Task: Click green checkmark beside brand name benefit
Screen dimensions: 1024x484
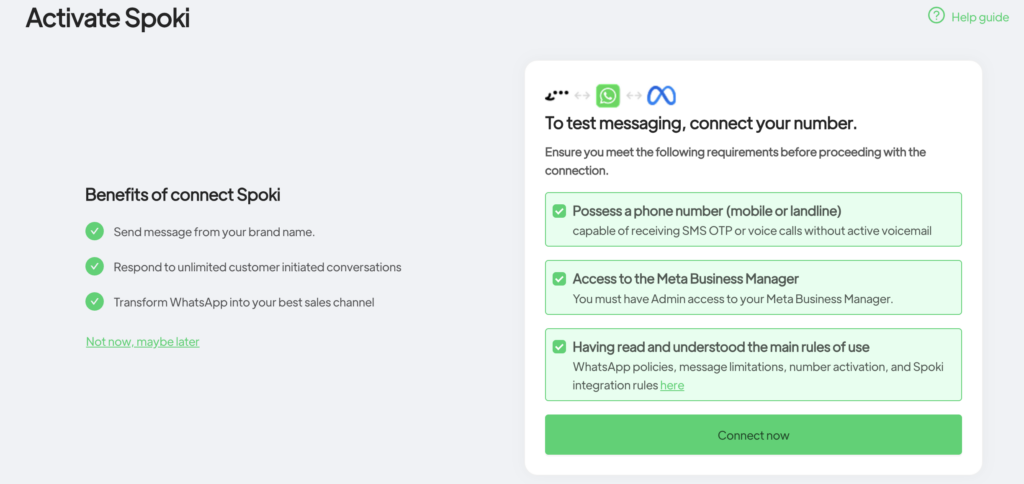Action: pyautogui.click(x=95, y=232)
